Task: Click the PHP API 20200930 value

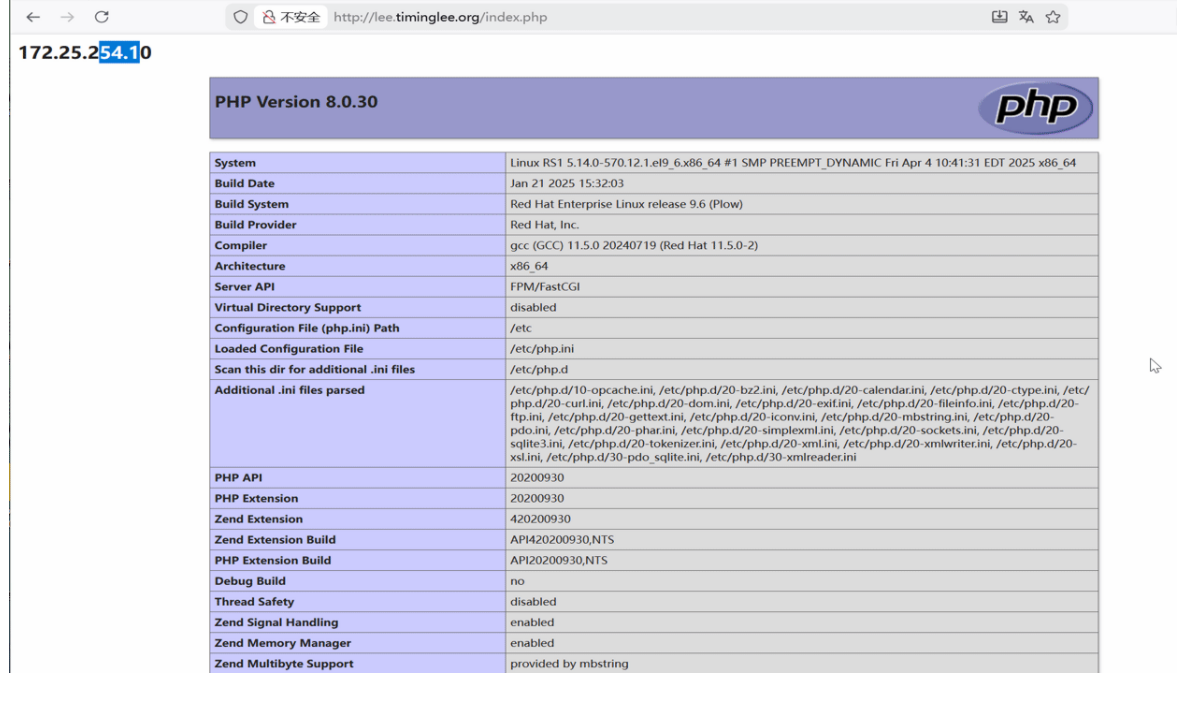Action: coord(537,477)
